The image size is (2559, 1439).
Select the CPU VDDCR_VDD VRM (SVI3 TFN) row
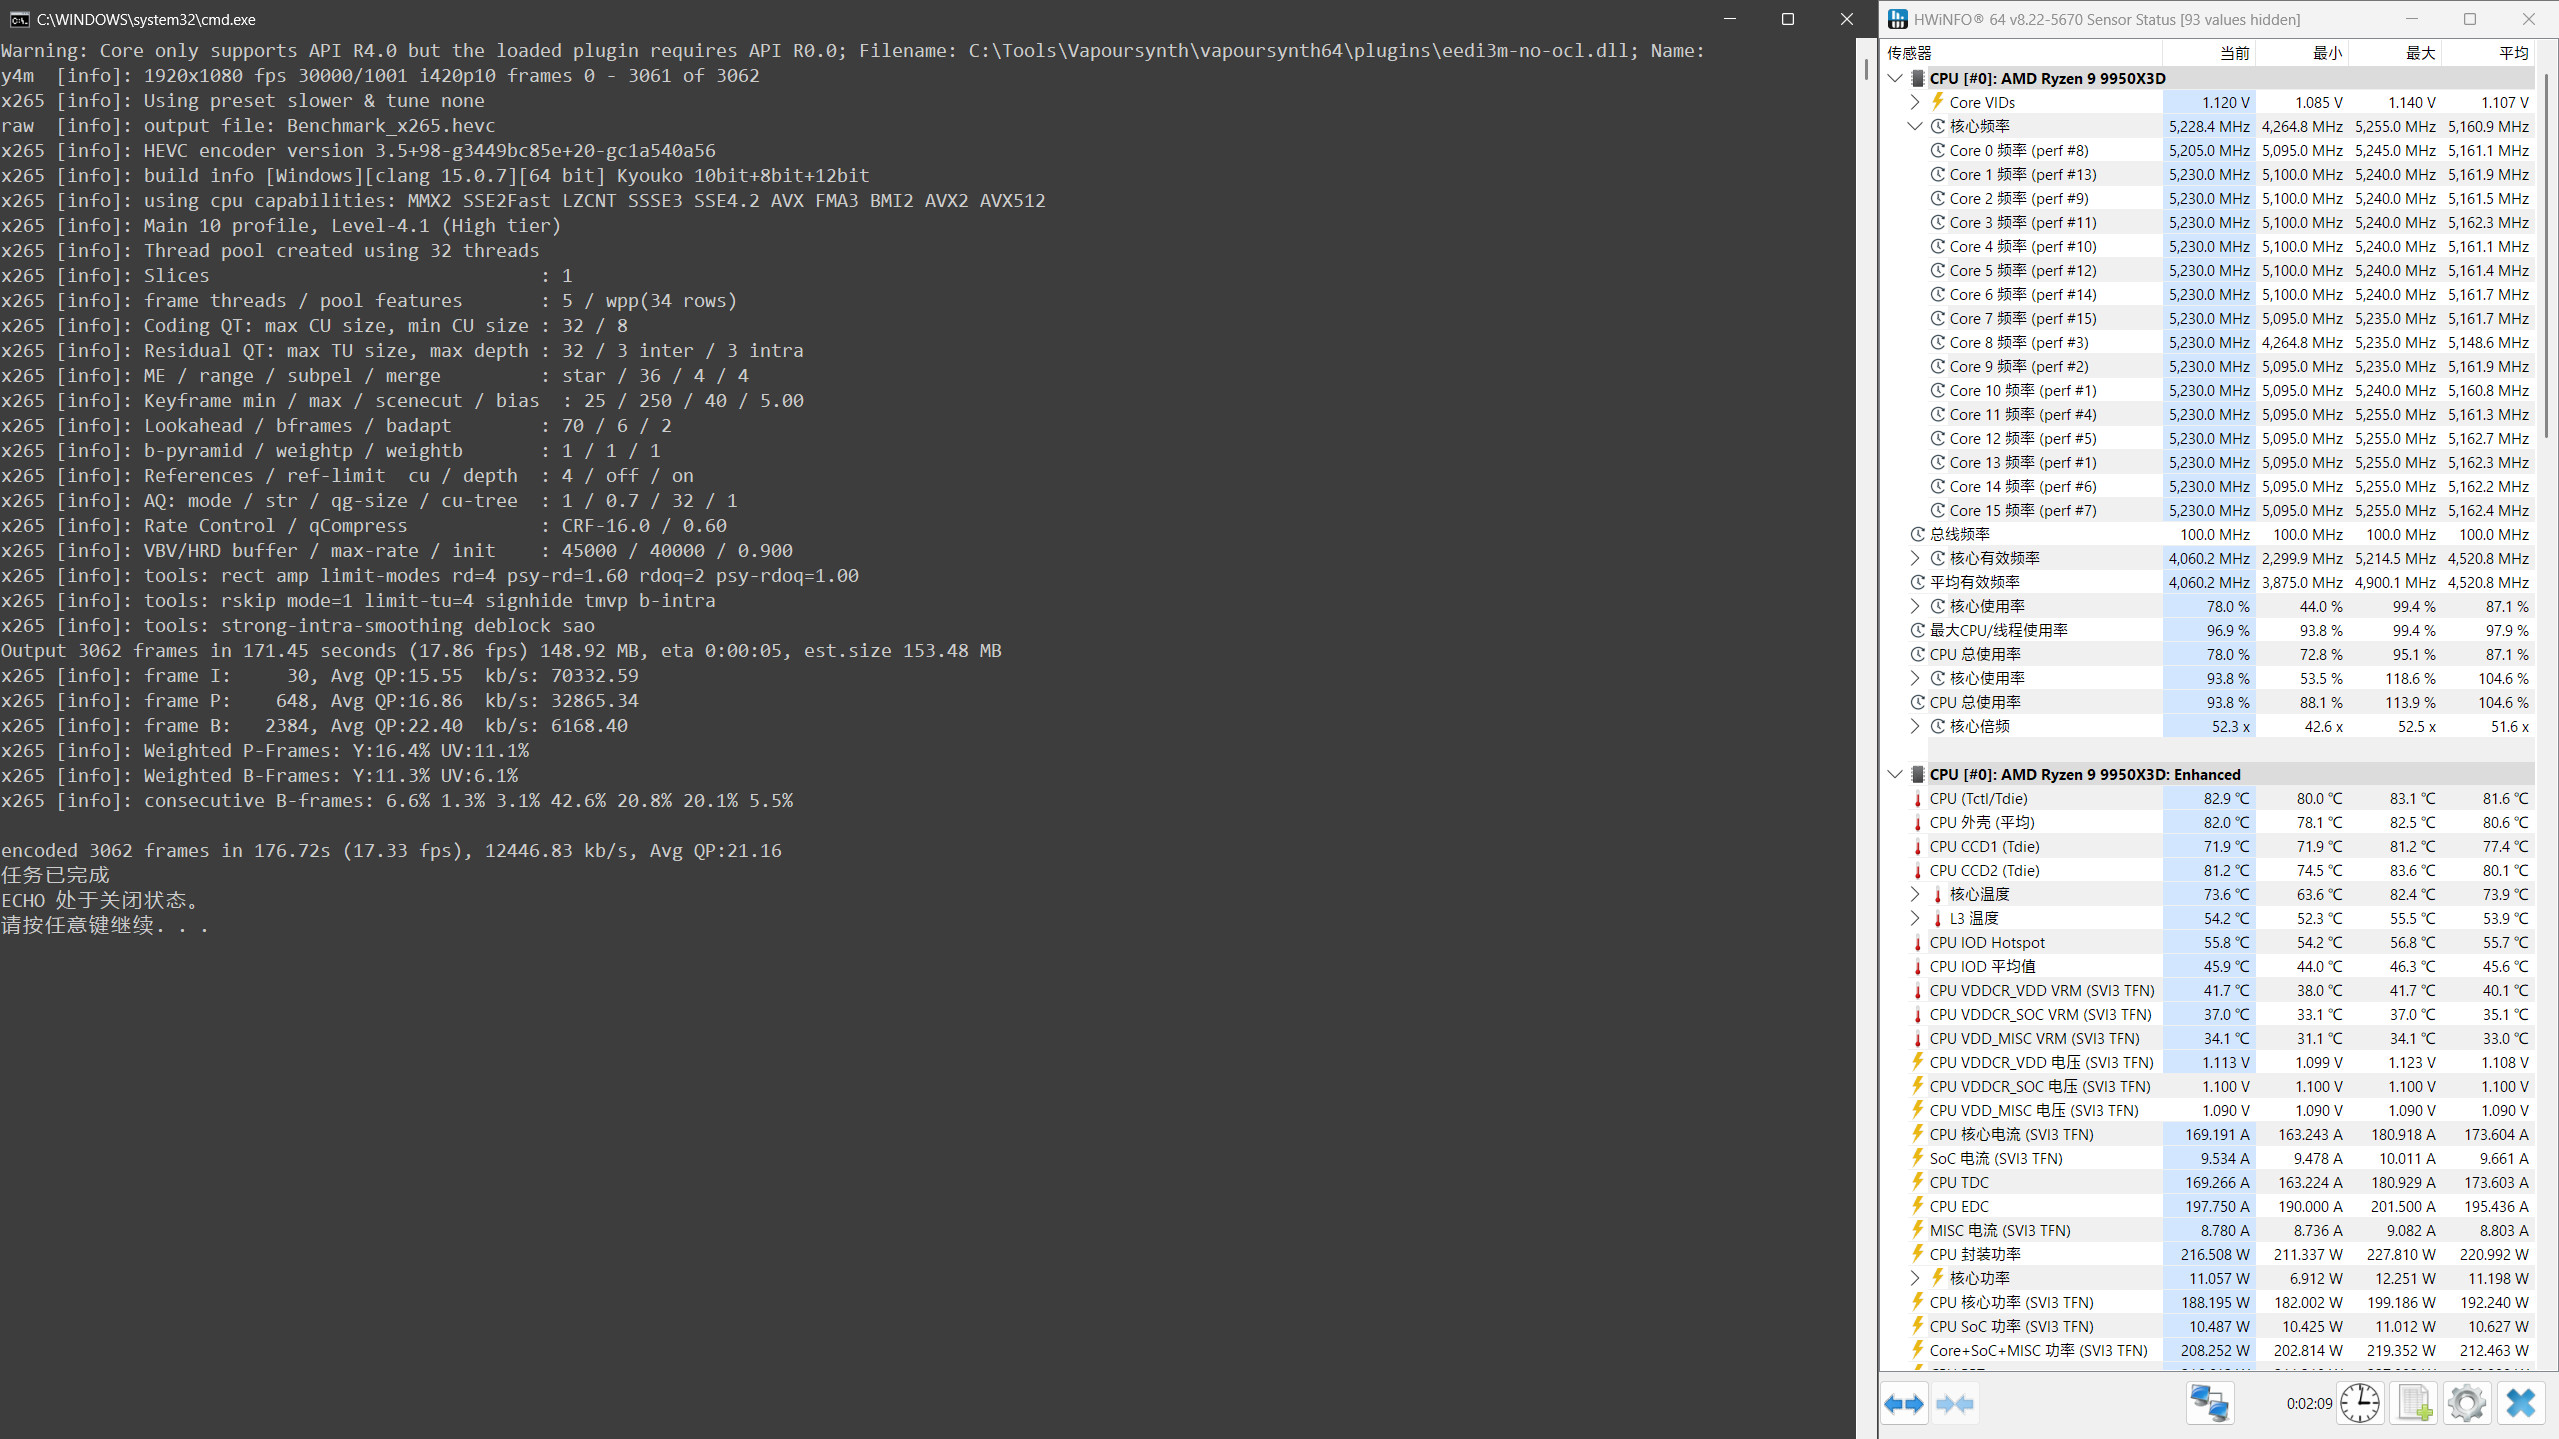tap(2208, 990)
